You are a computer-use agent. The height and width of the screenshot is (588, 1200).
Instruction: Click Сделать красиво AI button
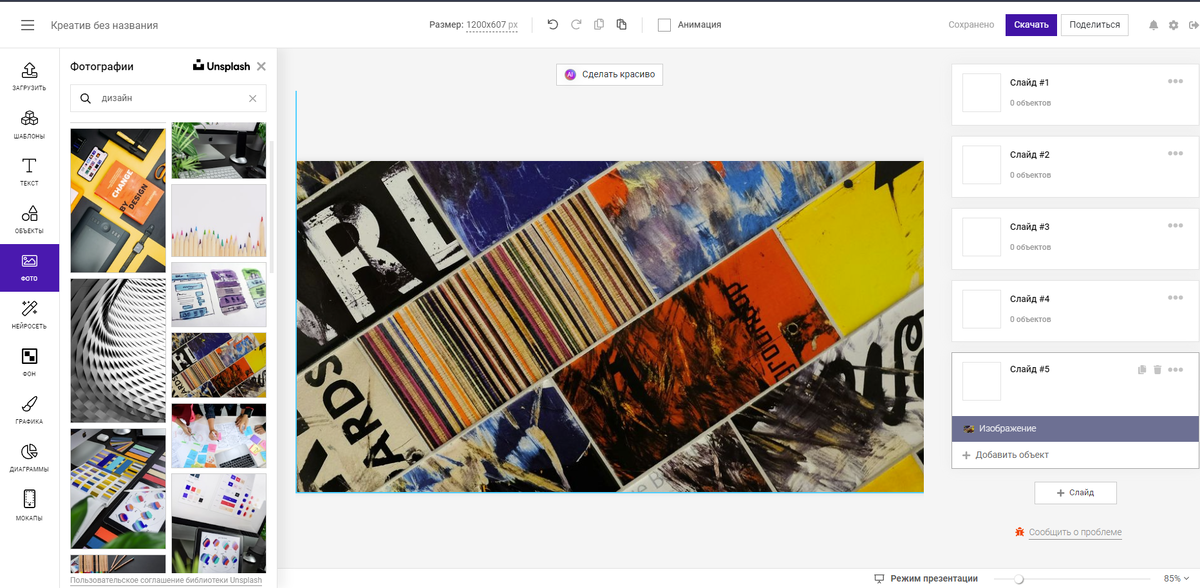(609, 74)
